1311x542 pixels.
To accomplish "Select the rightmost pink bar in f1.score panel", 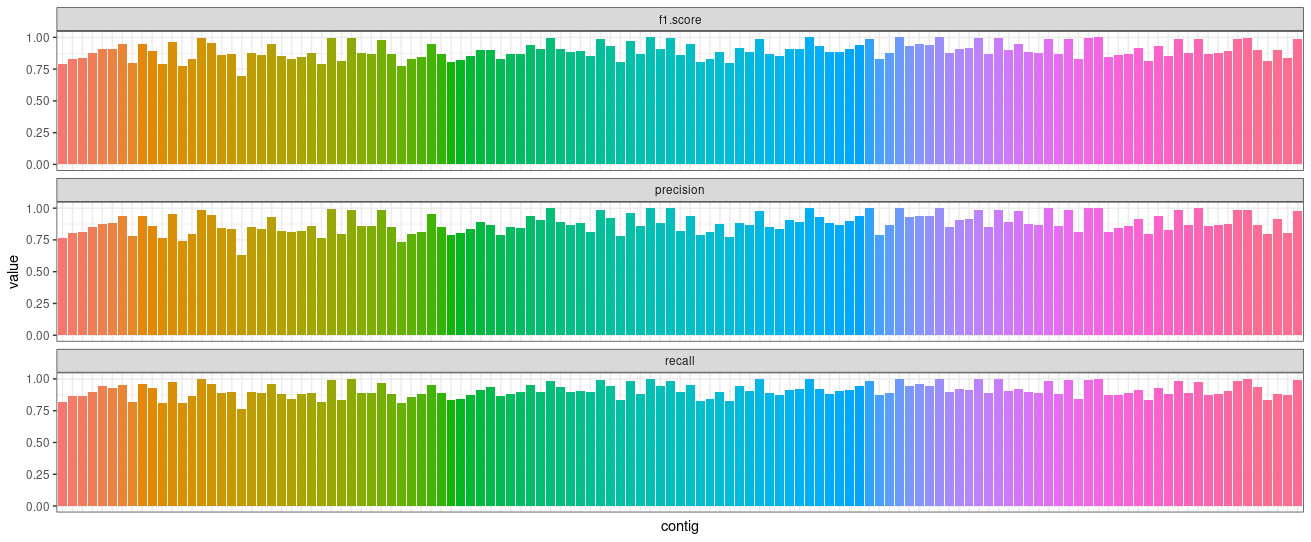I will coord(1297,101).
